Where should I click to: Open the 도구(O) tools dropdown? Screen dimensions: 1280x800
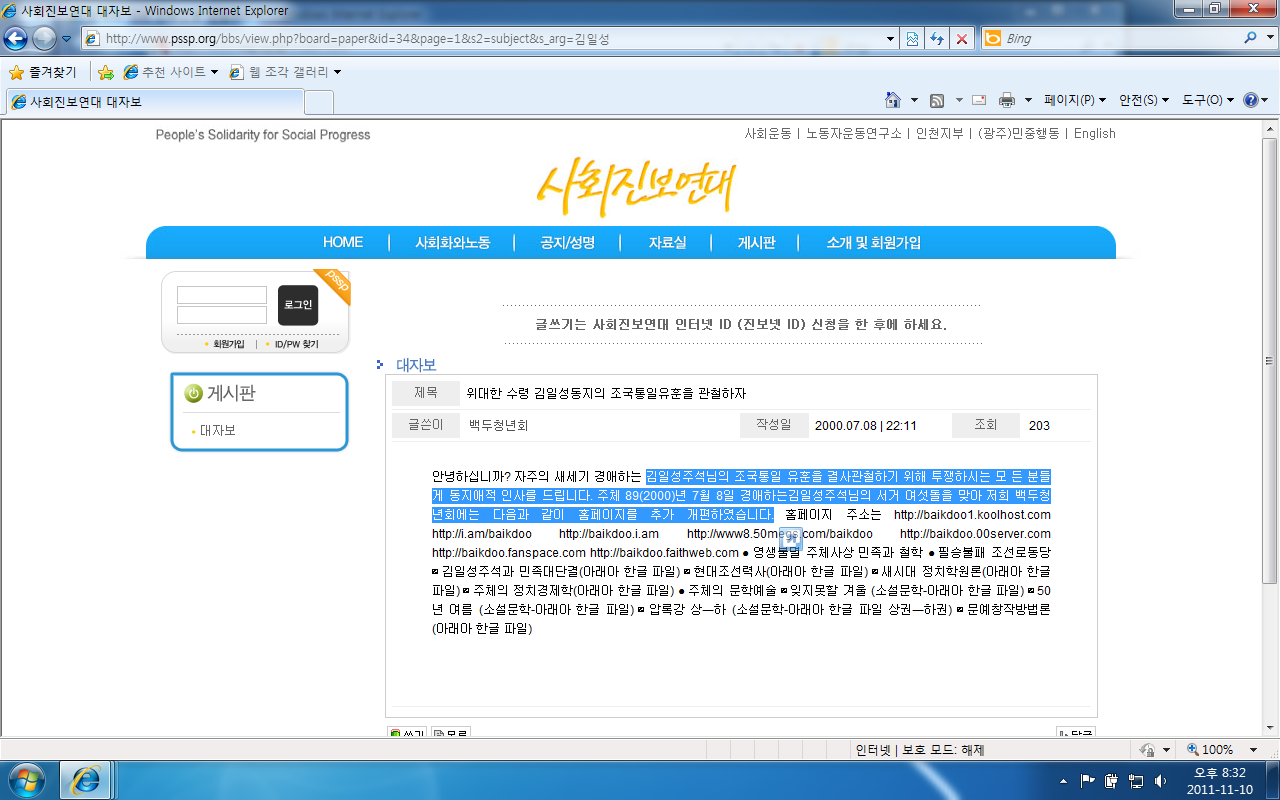[x=1208, y=100]
